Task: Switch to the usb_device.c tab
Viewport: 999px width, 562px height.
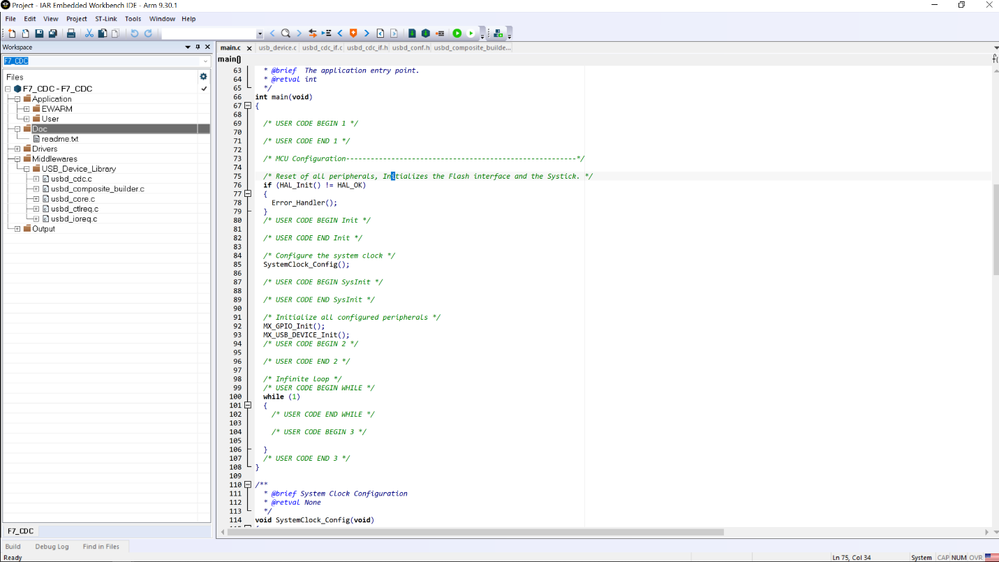Action: click(277, 48)
